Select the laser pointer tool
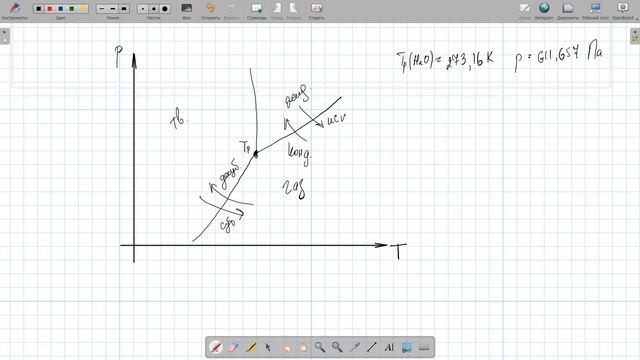 tap(354, 347)
